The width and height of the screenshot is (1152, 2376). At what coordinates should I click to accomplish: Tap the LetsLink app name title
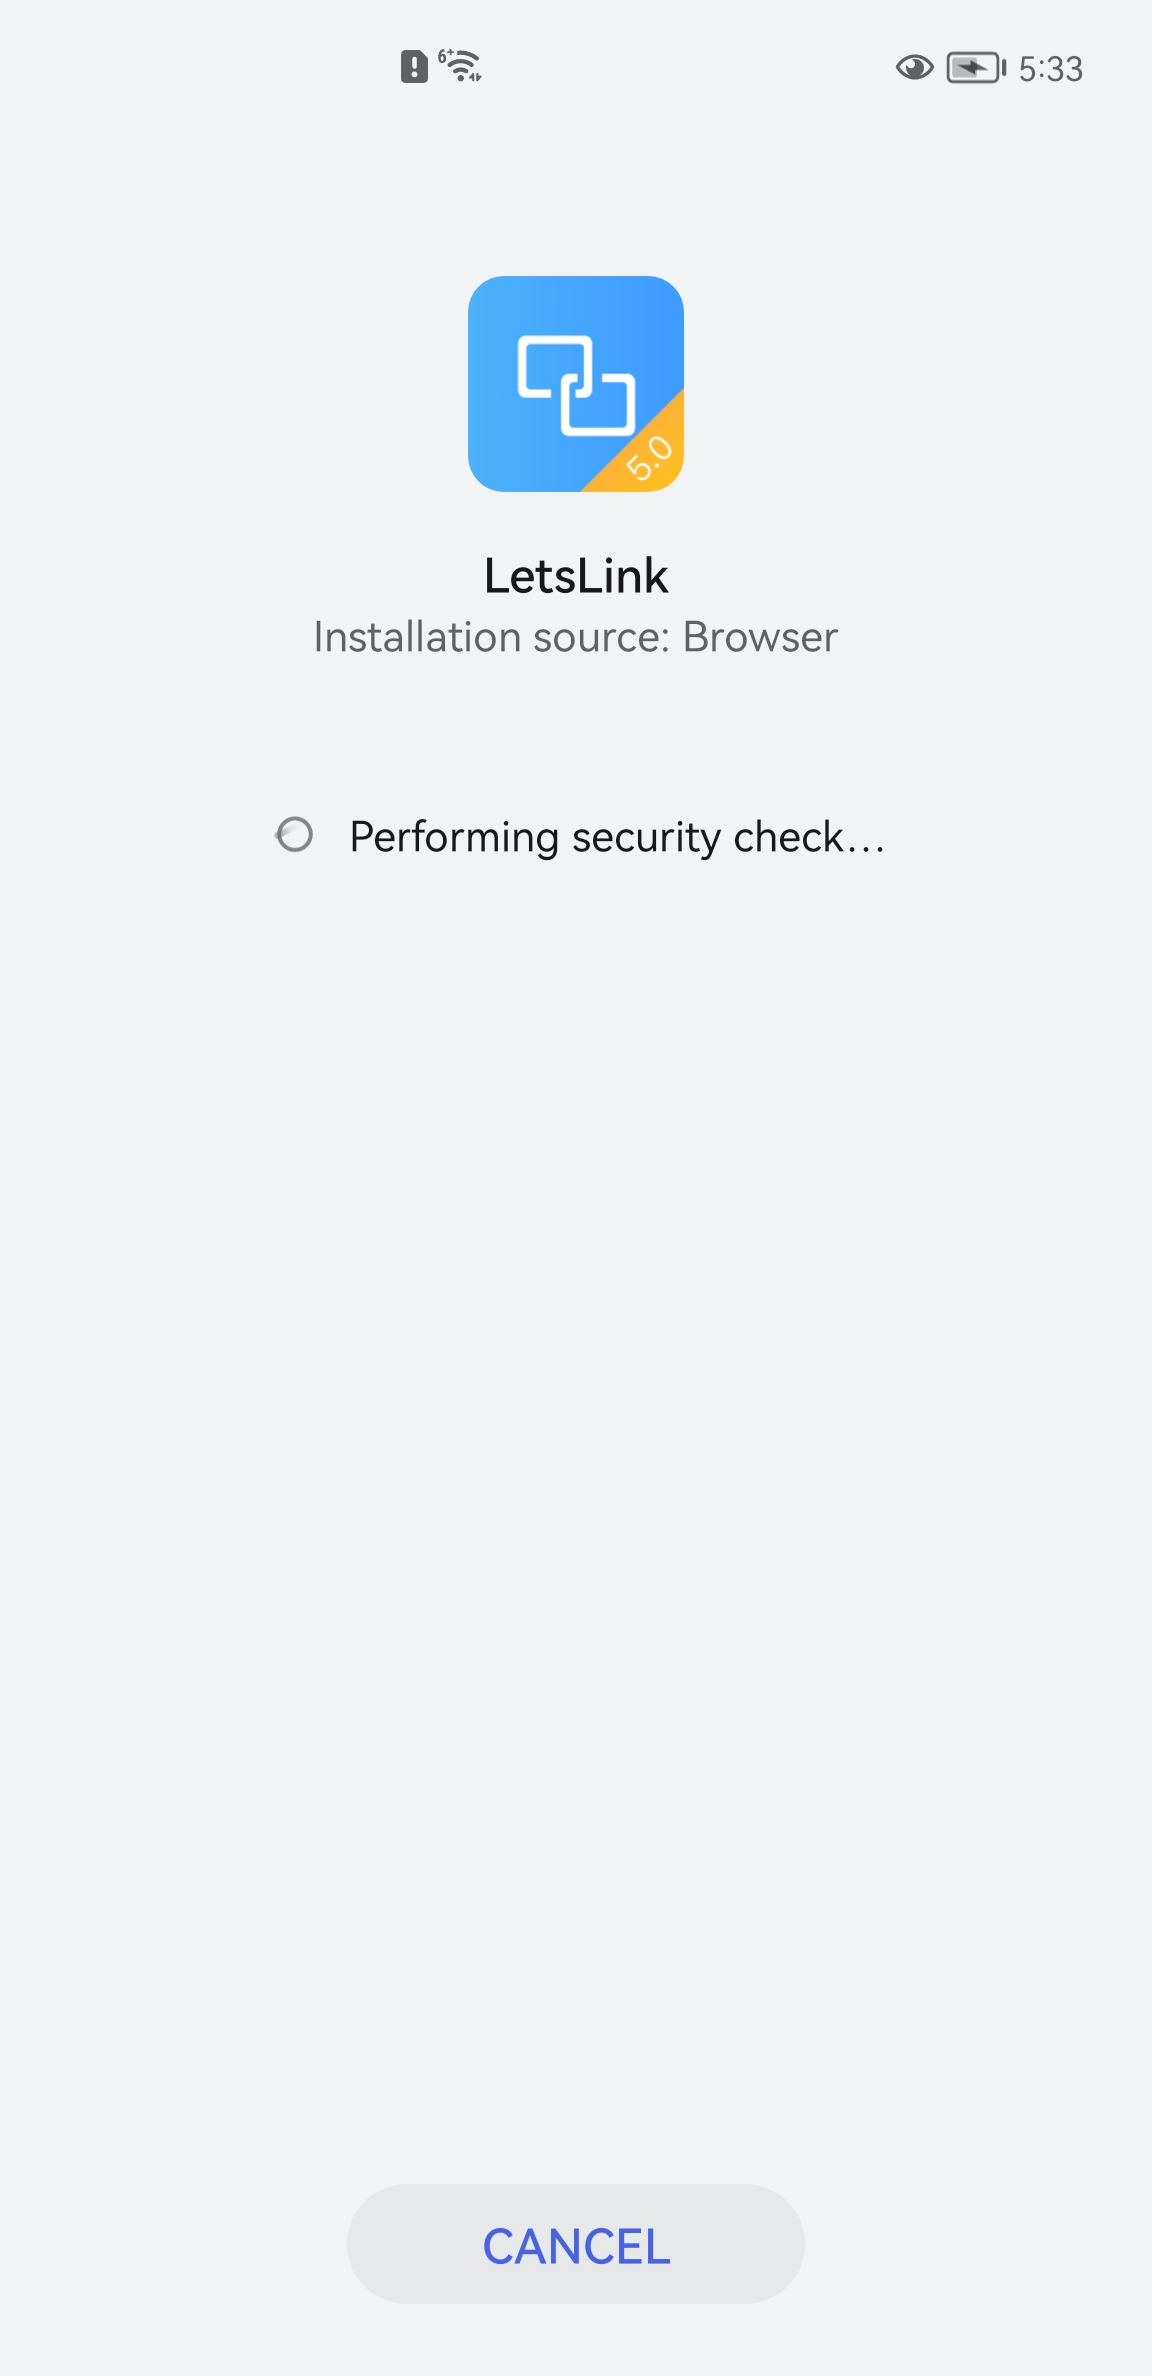point(576,576)
